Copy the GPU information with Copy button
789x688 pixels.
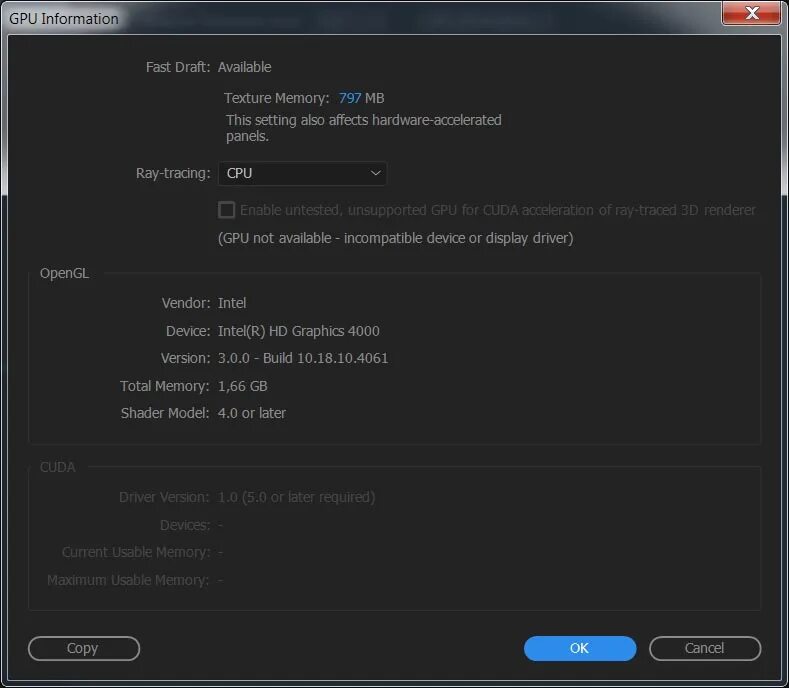click(84, 648)
